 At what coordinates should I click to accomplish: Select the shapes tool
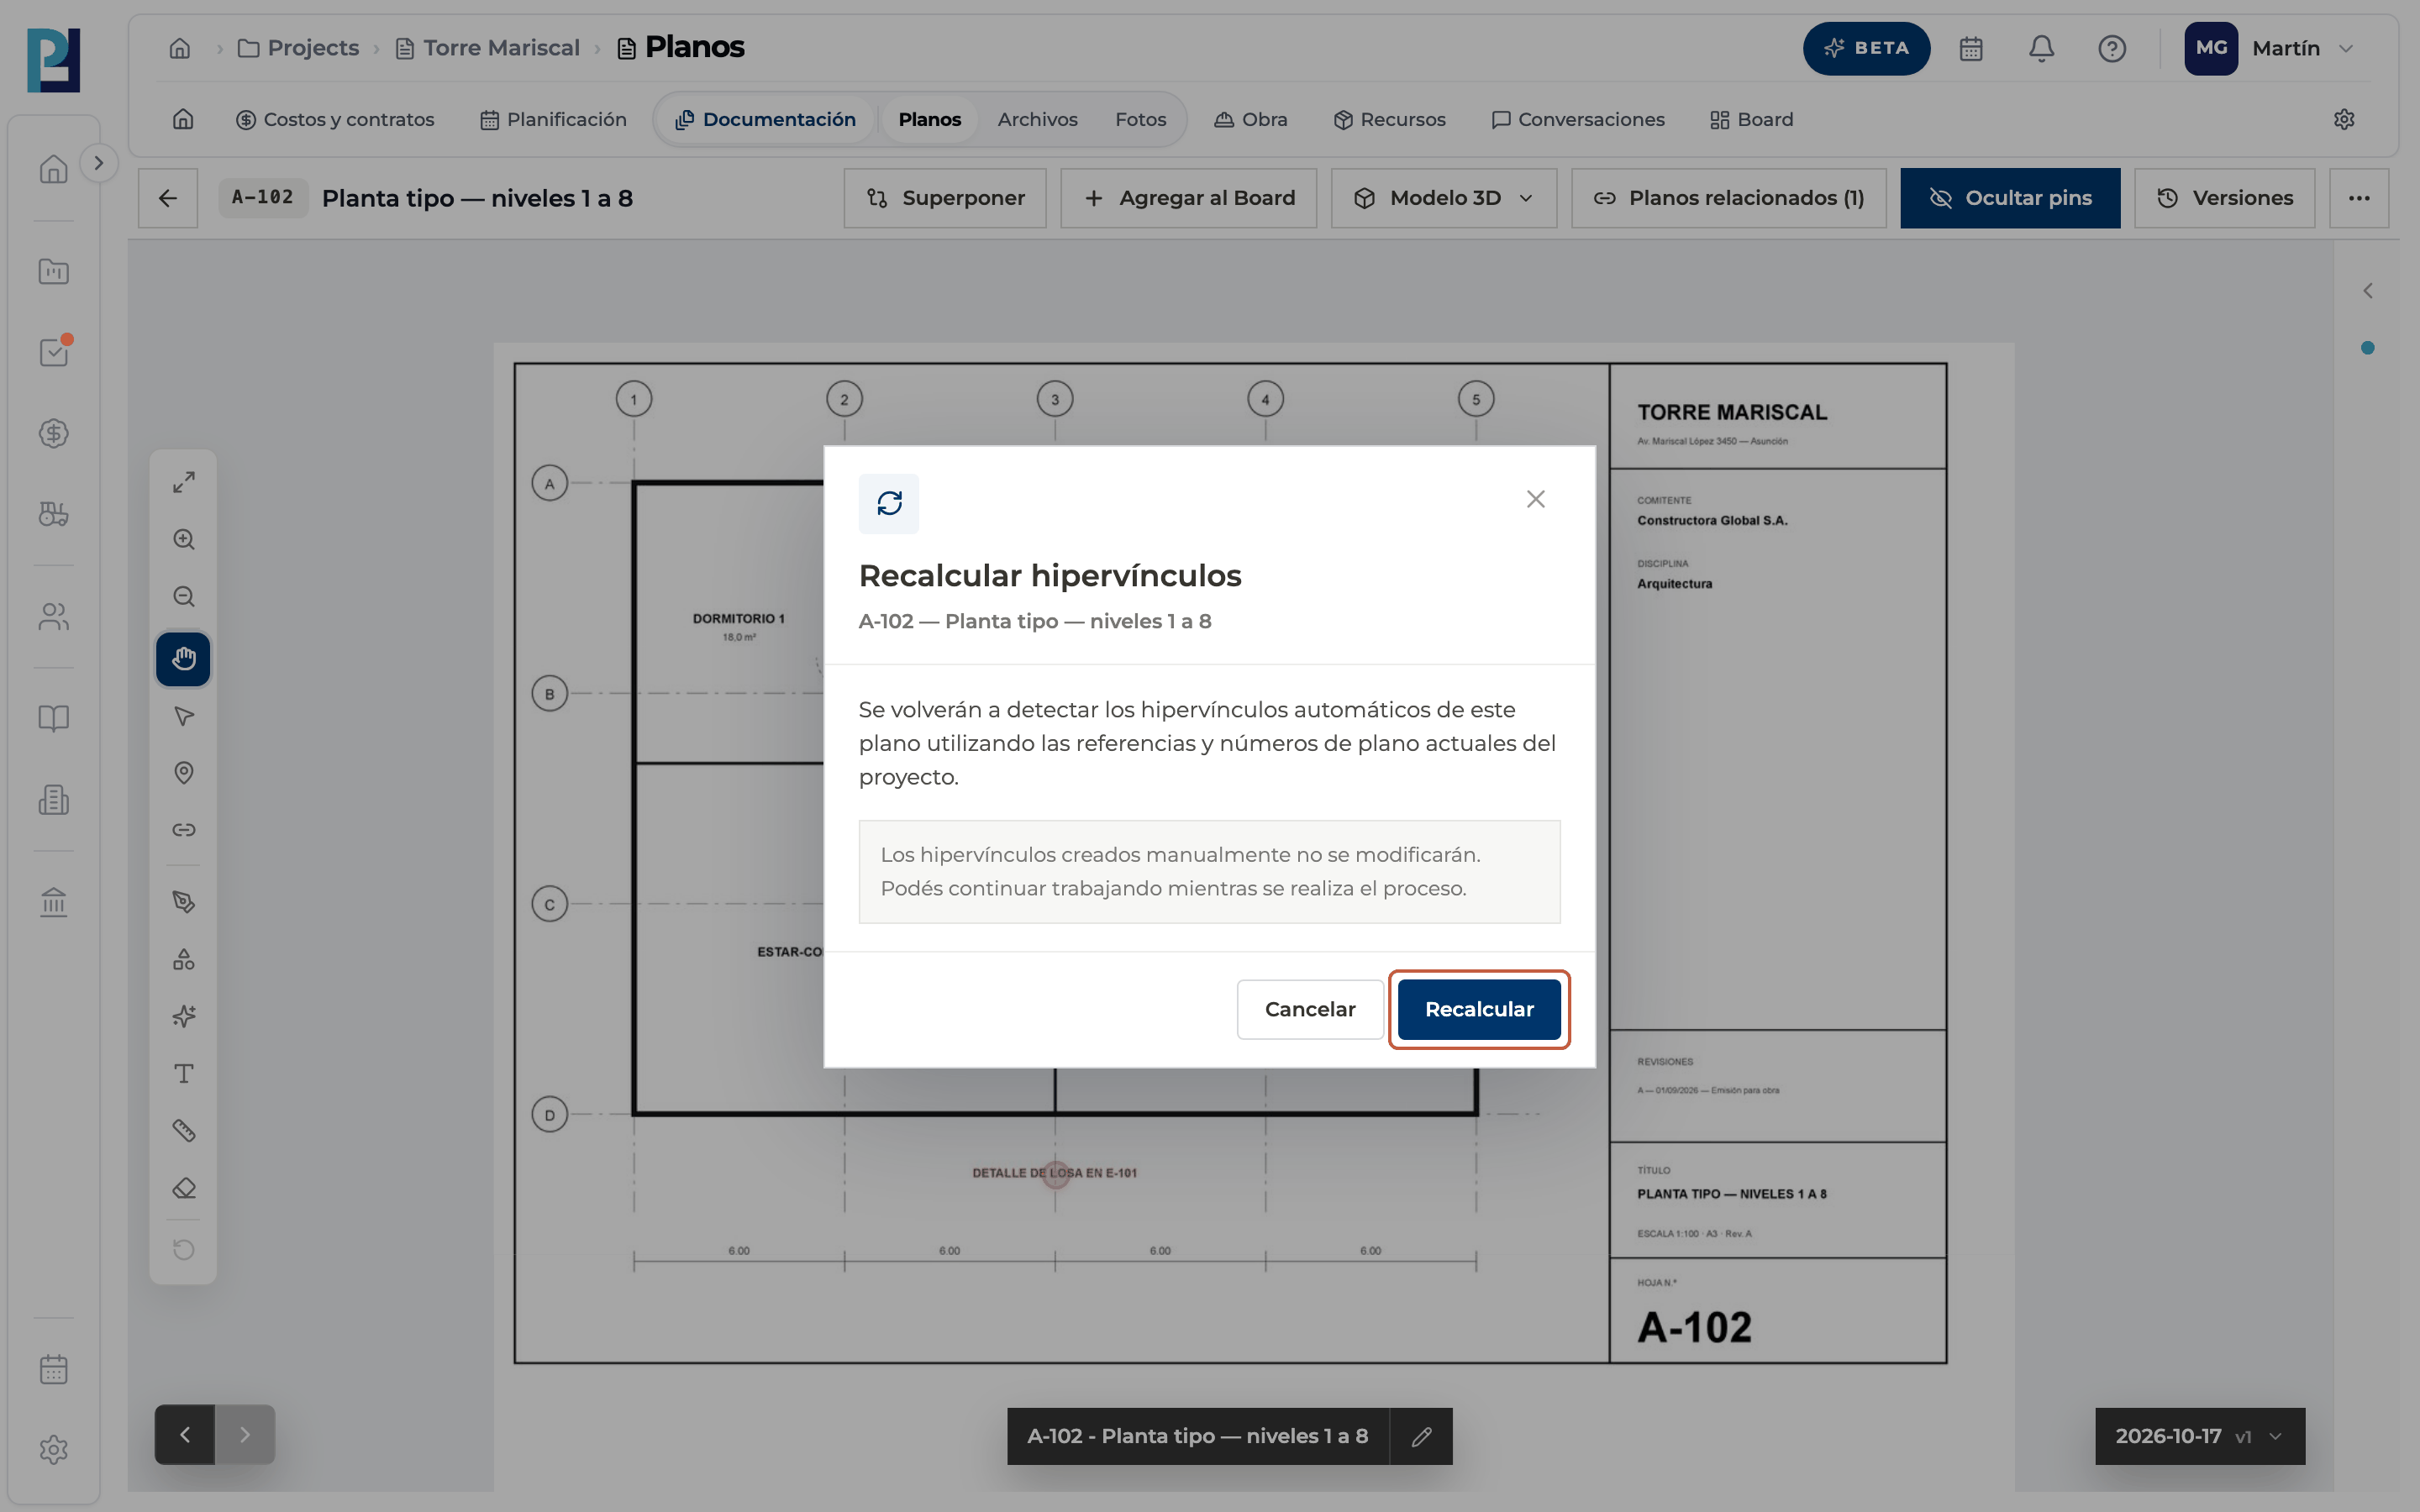coord(183,959)
